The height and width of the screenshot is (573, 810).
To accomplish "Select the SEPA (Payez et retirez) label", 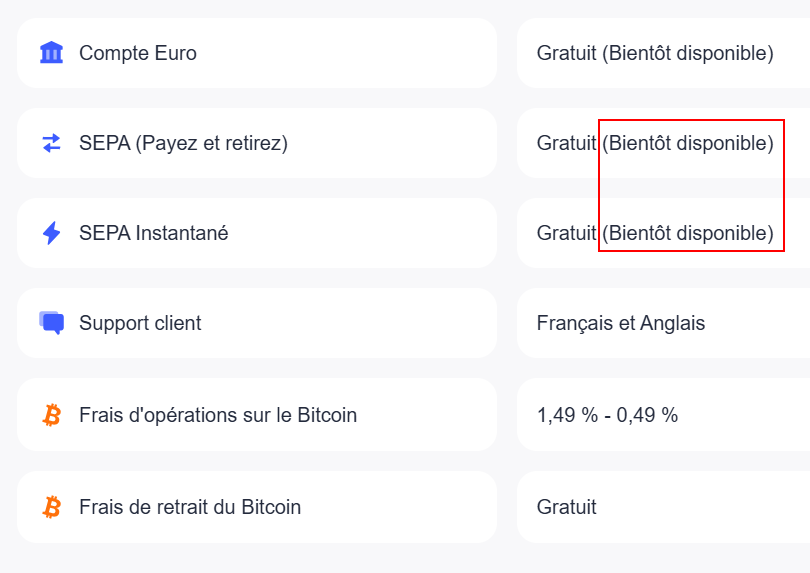I will coord(183,143).
